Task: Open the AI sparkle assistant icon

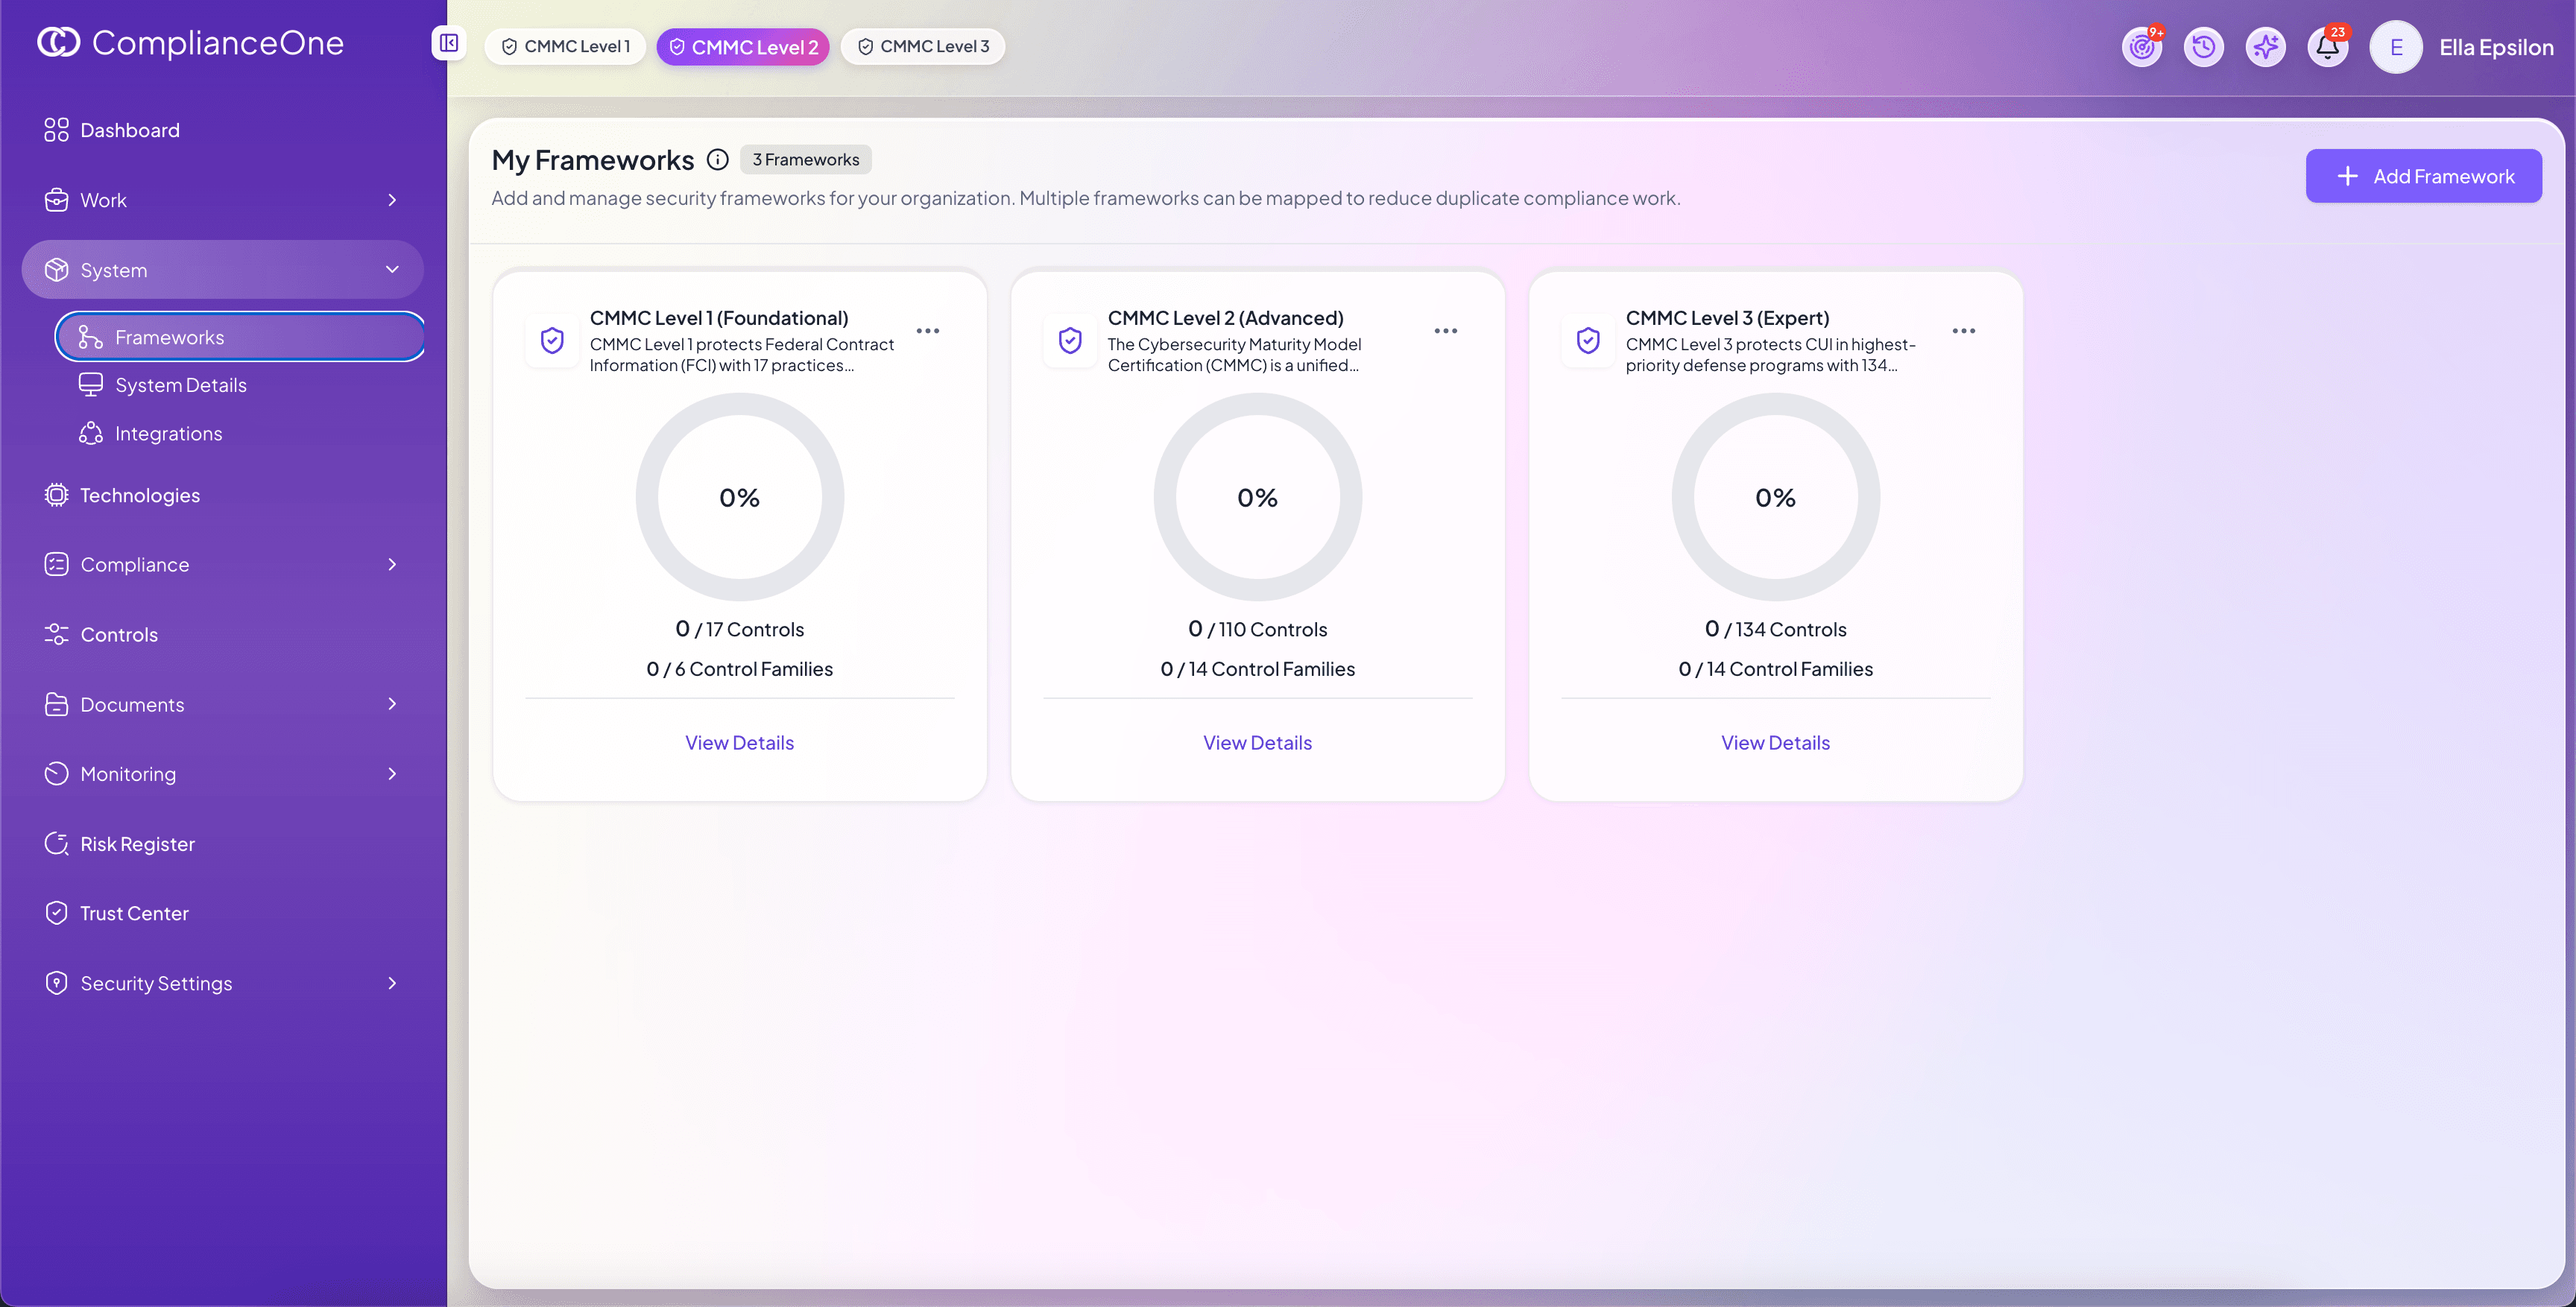Action: coord(2266,47)
